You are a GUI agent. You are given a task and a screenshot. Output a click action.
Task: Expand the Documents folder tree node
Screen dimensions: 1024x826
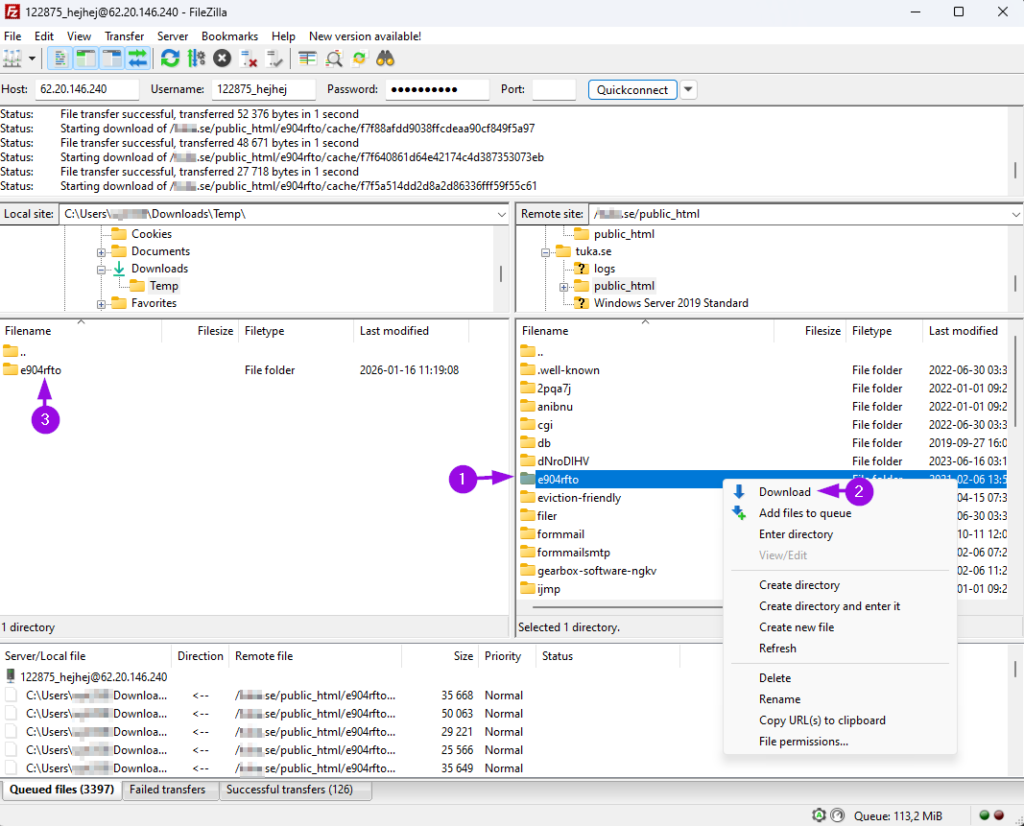102,252
